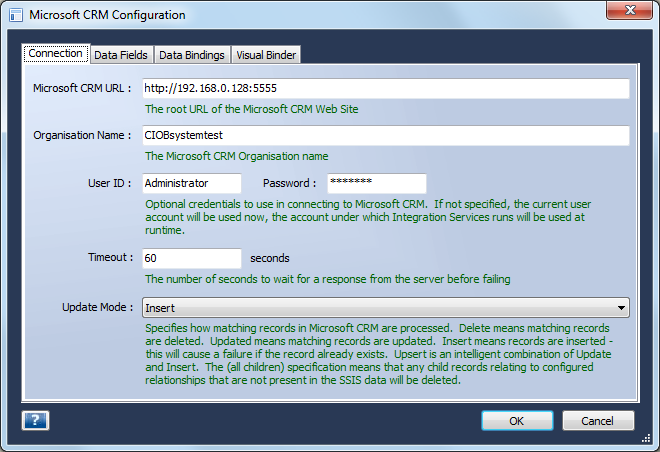Cancel the configuration dialog
The image size is (660, 452).
598,421
